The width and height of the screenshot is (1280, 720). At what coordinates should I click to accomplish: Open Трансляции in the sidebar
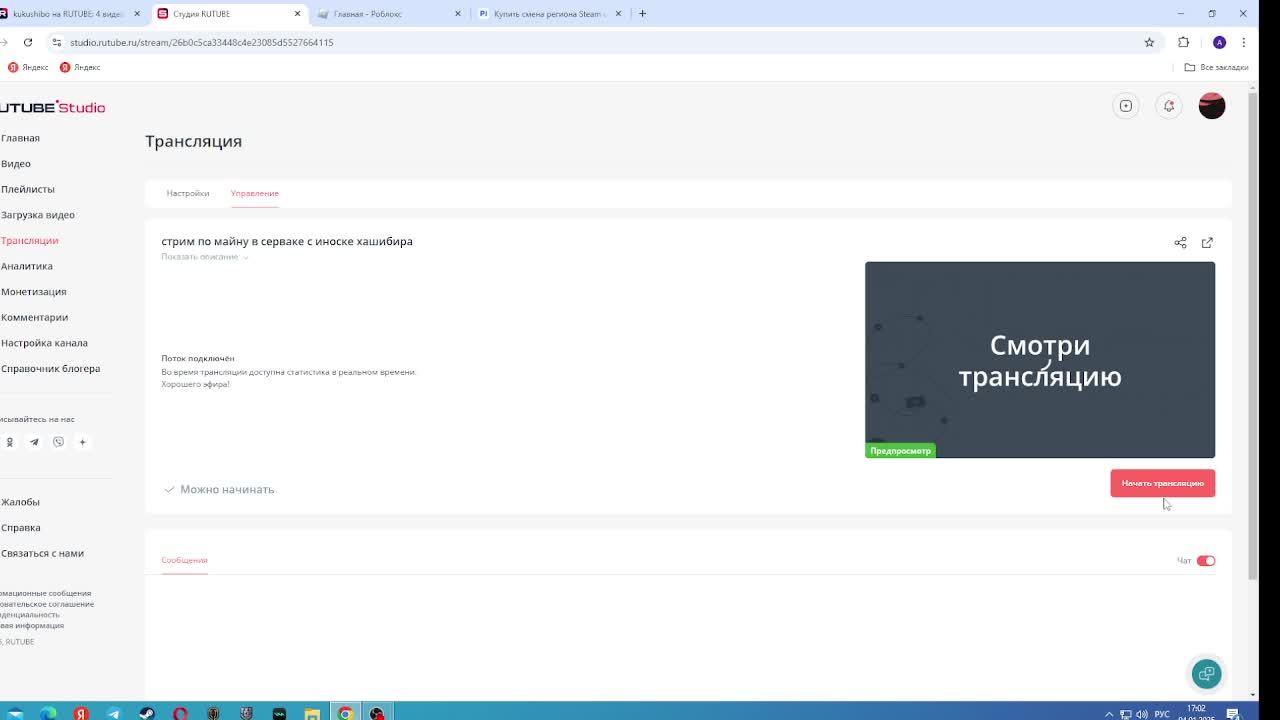pyautogui.click(x=29, y=241)
